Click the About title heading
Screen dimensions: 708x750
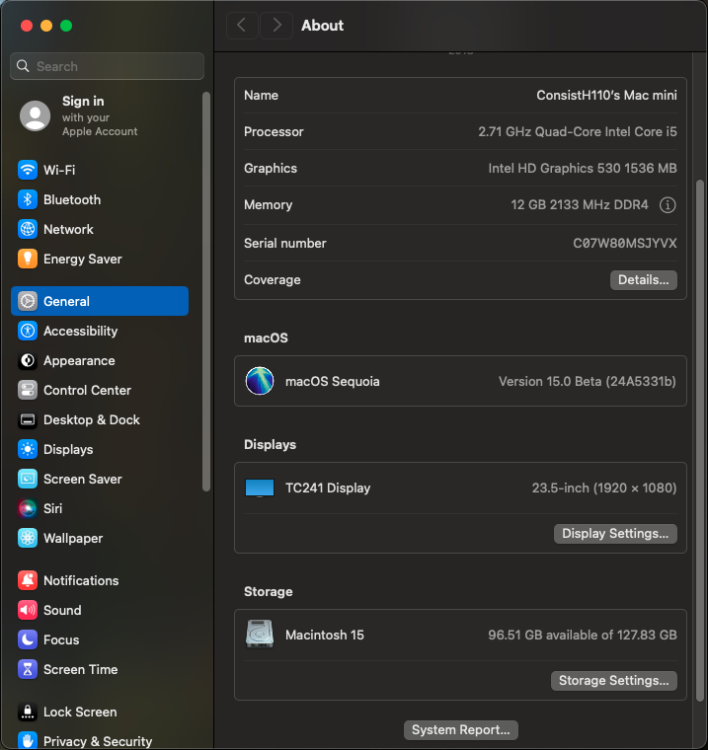pyautogui.click(x=322, y=25)
